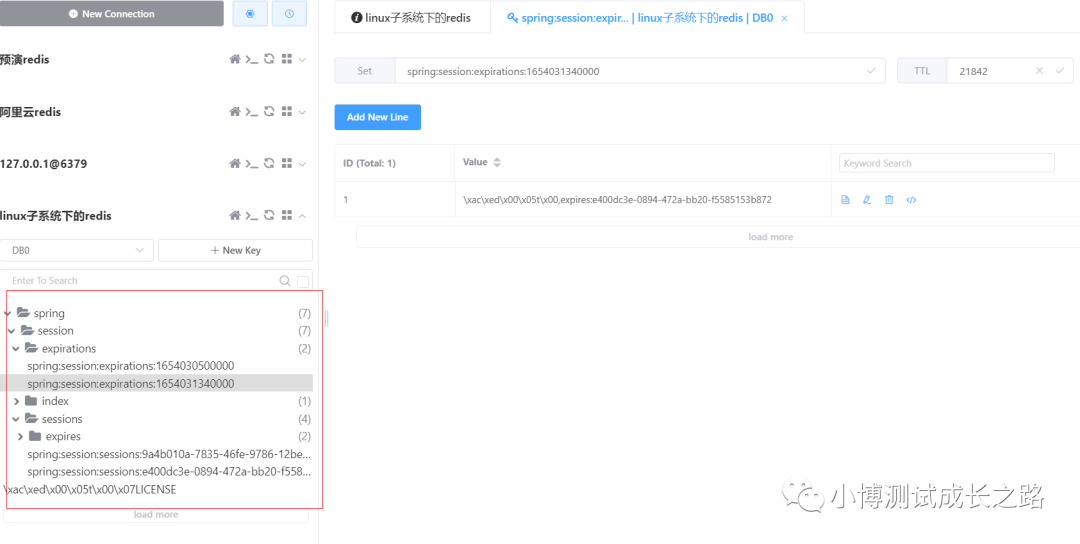This screenshot has height=544, width=1080.
Task: Click the New Key button
Action: [236, 250]
